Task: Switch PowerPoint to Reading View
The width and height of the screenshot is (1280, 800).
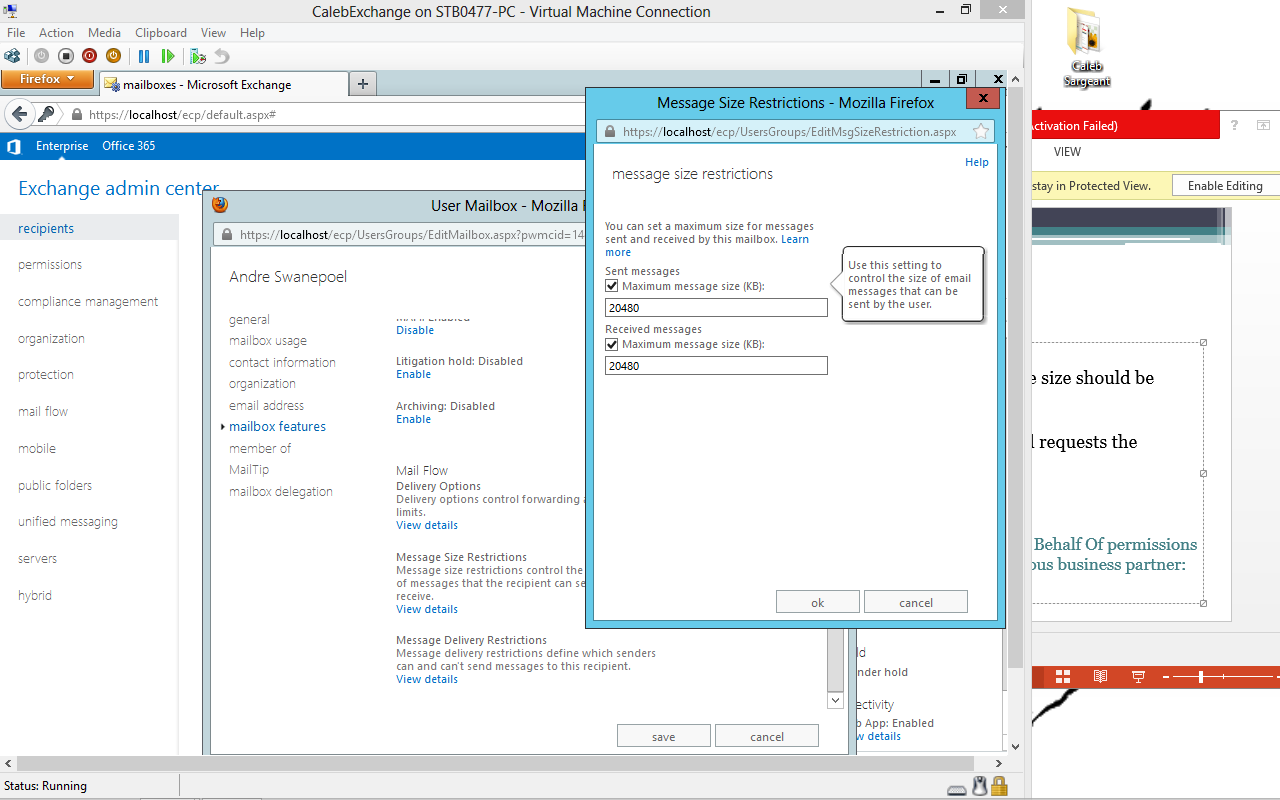Action: point(1100,677)
